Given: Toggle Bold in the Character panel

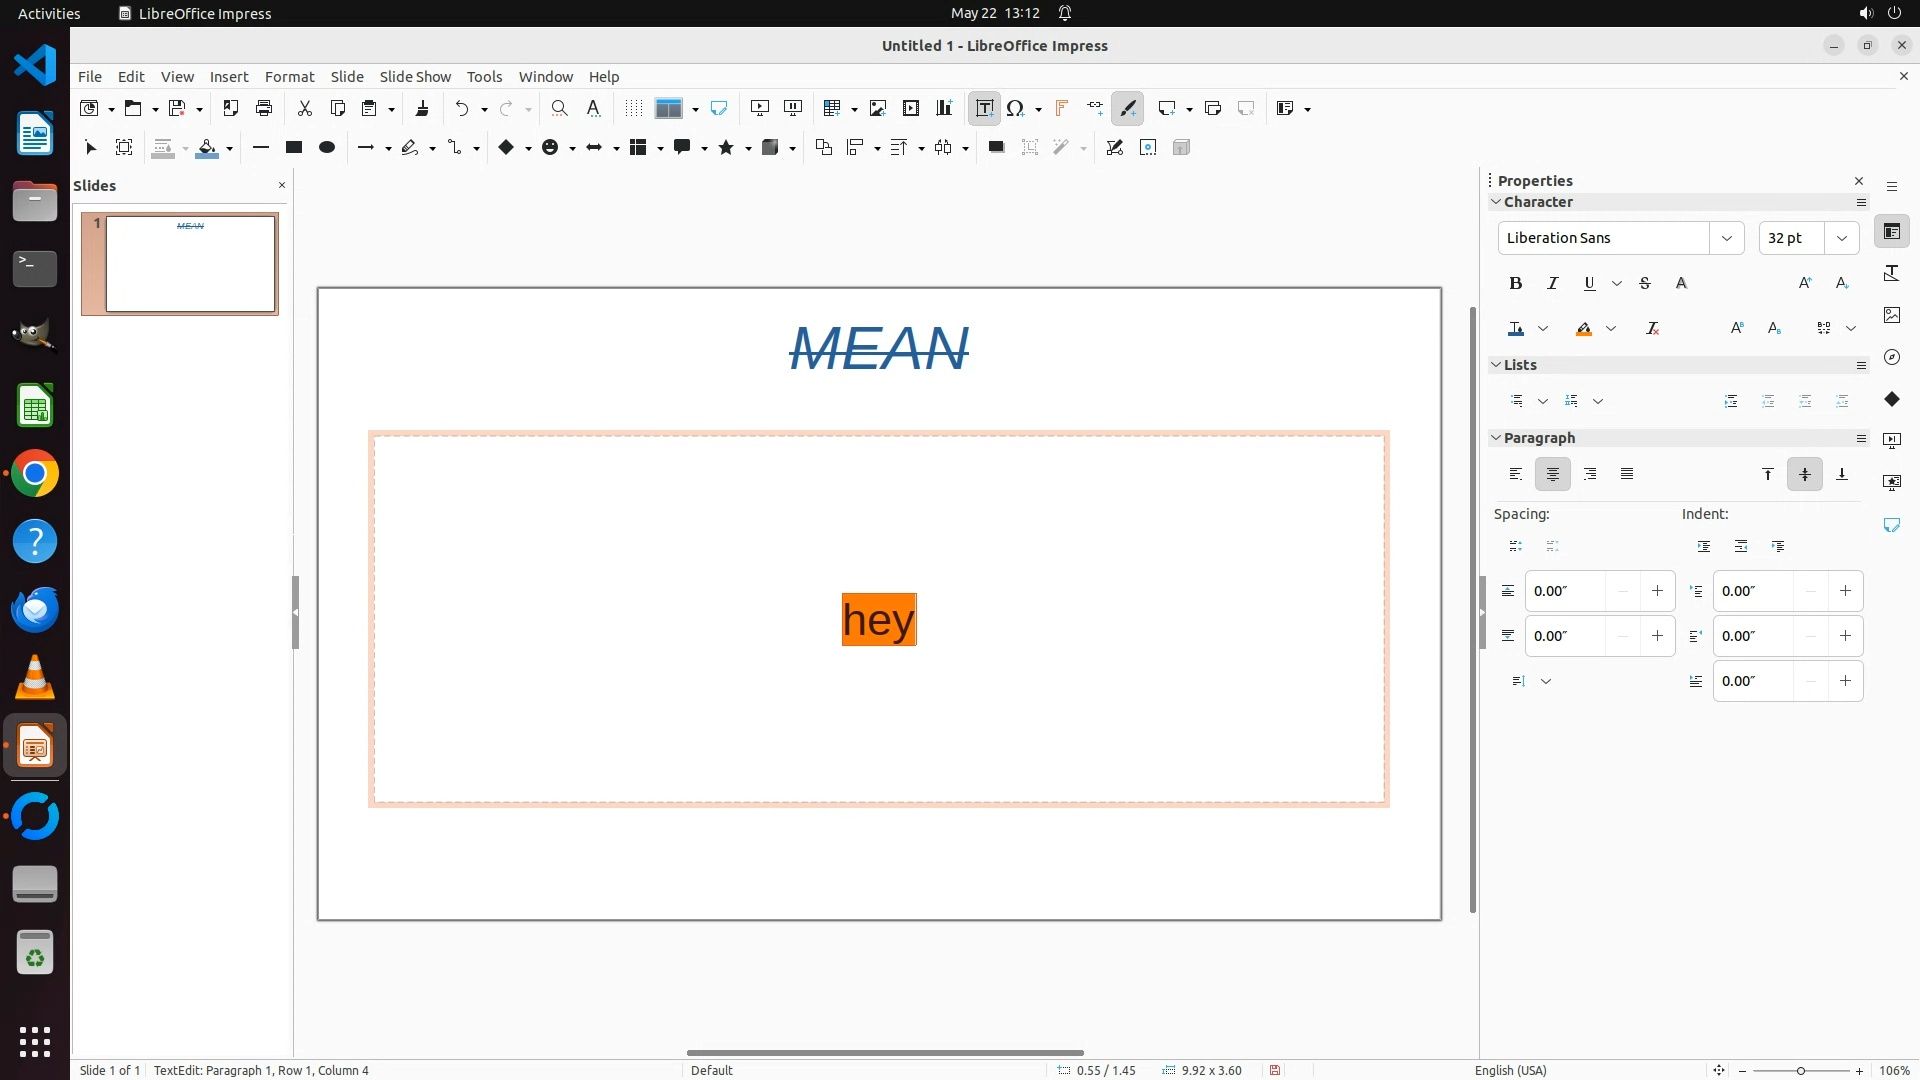Looking at the screenshot, I should click(1515, 283).
